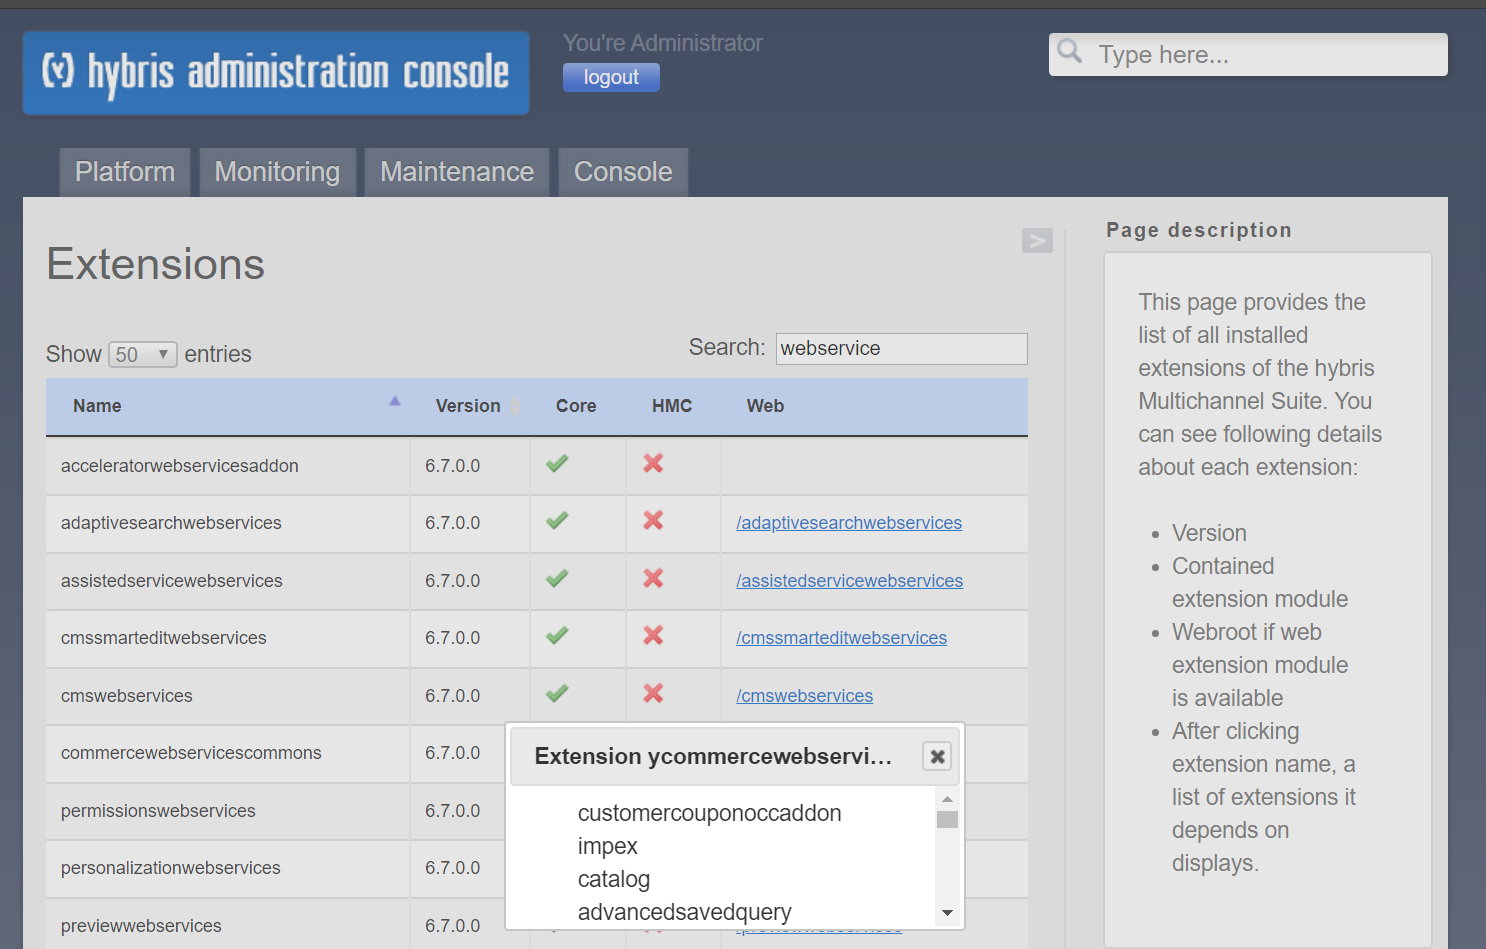
Task: Close the Extension ycommercewebservices popup
Action: [937, 757]
